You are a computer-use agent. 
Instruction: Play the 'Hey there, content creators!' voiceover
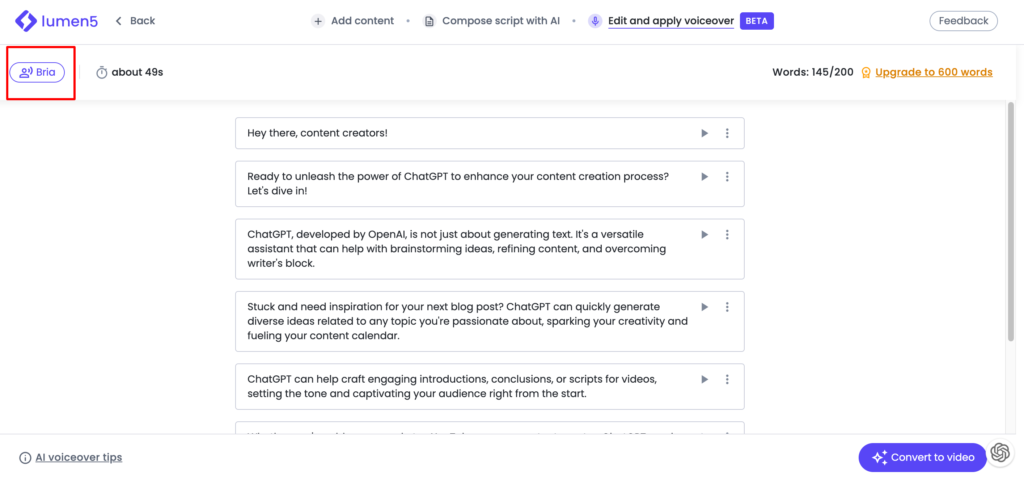pyautogui.click(x=704, y=133)
